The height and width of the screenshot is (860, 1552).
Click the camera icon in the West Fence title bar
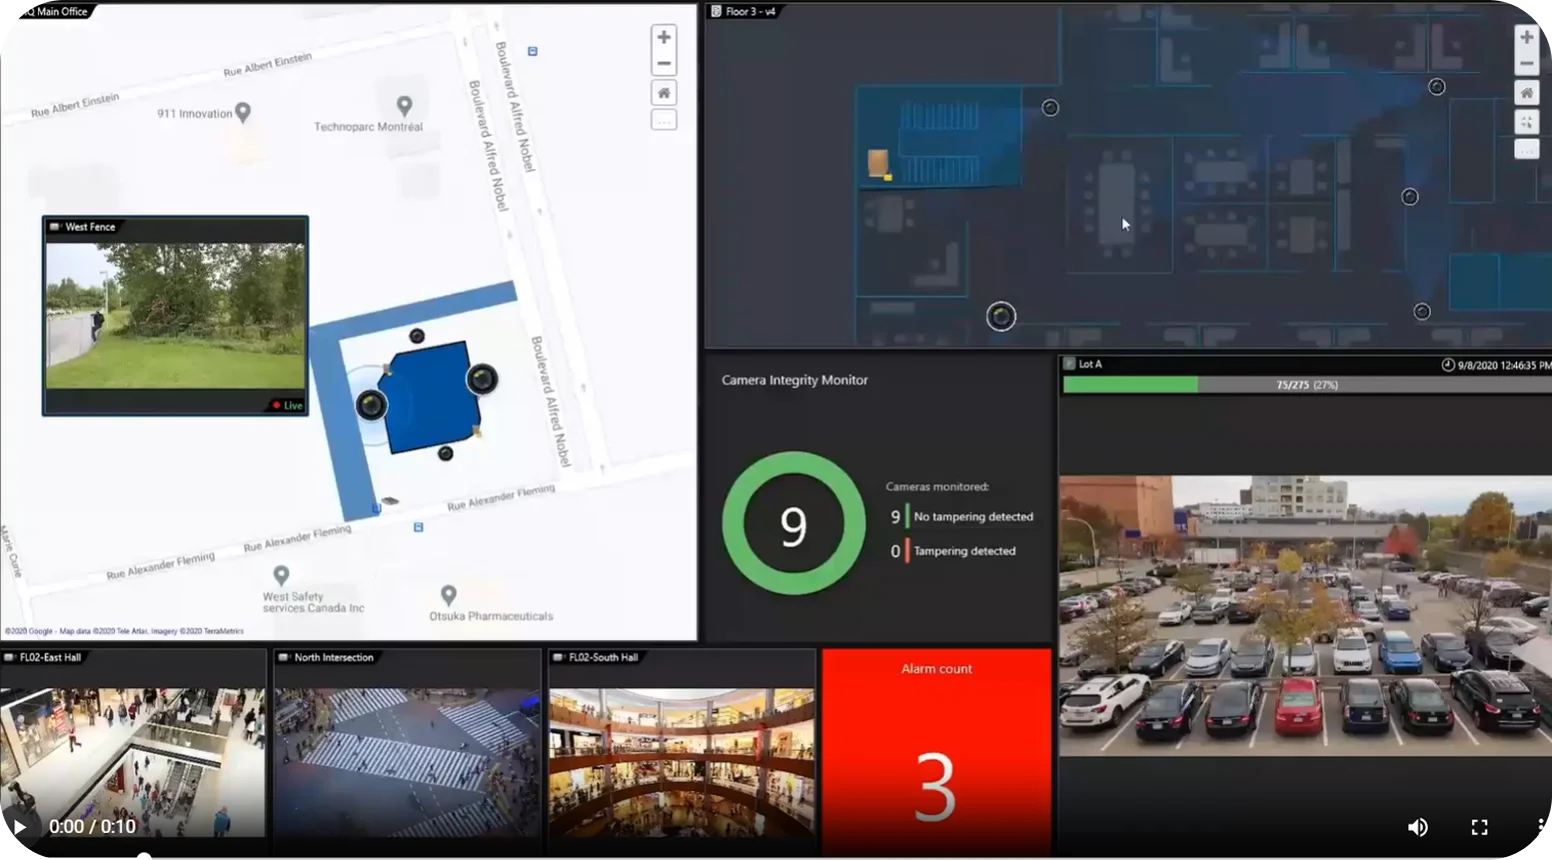pyautogui.click(x=55, y=227)
